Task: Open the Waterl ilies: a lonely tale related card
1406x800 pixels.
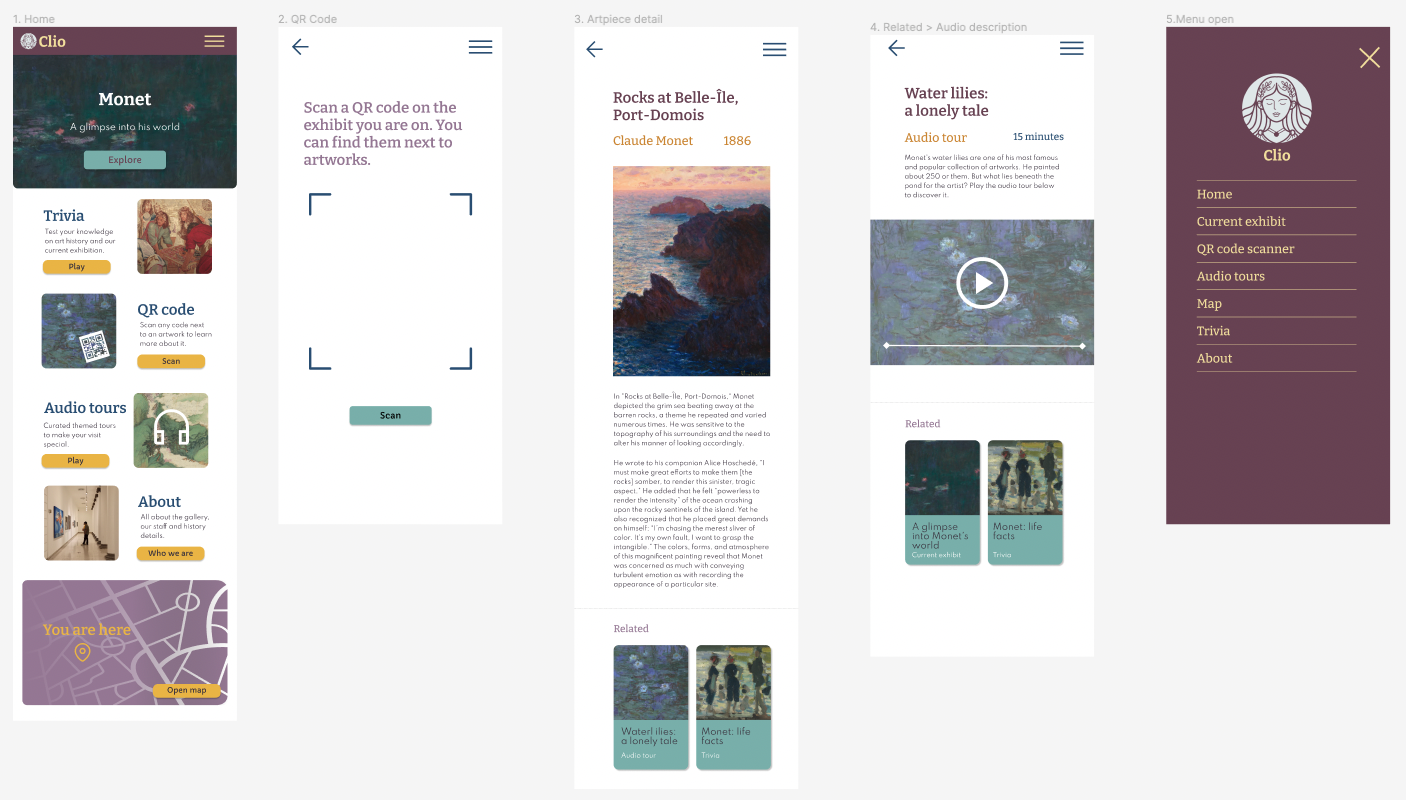Action: 651,707
